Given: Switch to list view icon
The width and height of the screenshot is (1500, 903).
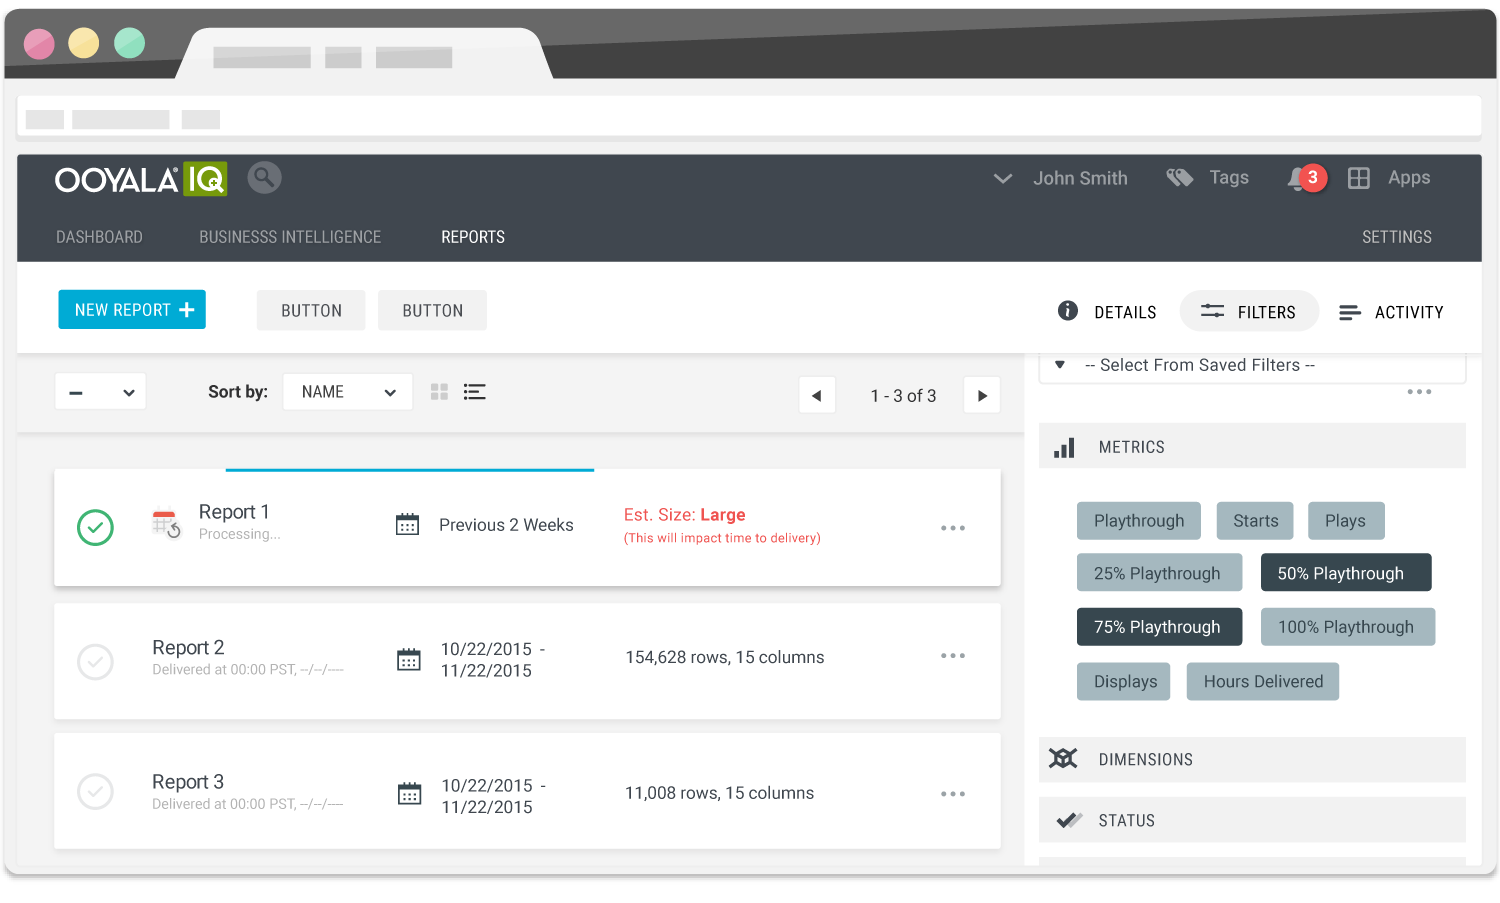Looking at the screenshot, I should [x=475, y=392].
